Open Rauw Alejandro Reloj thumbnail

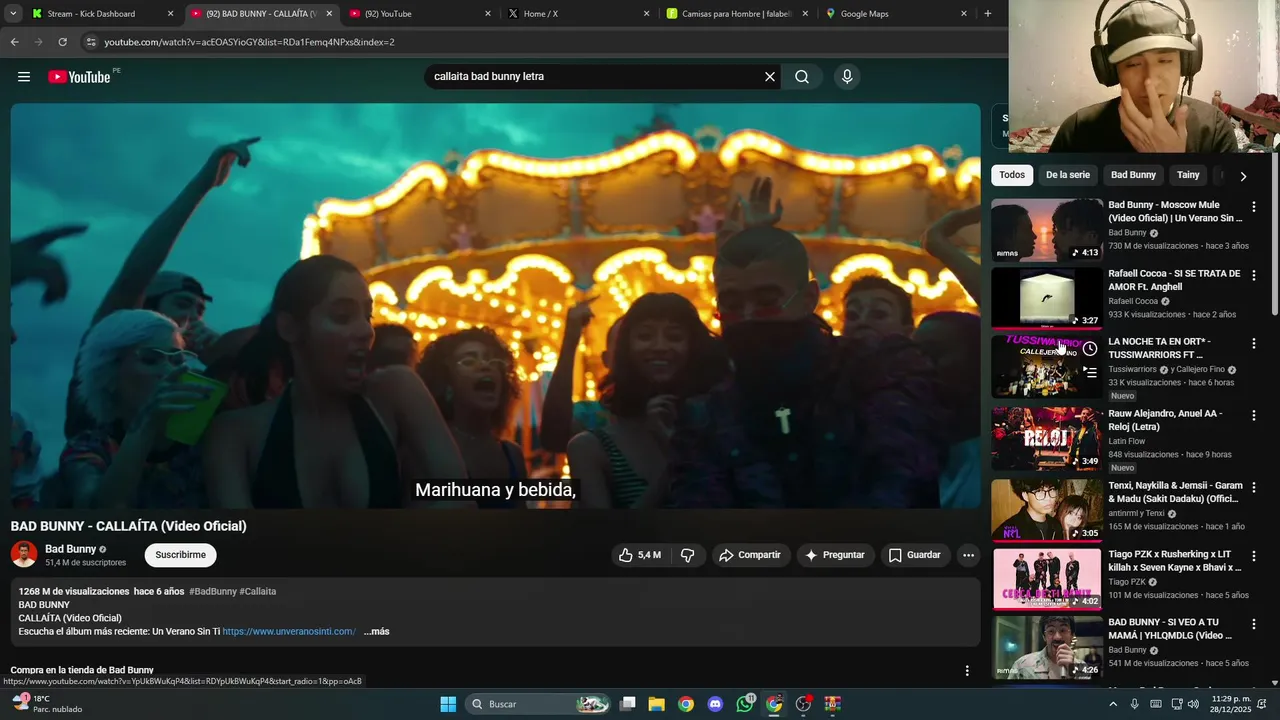tap(1046, 439)
